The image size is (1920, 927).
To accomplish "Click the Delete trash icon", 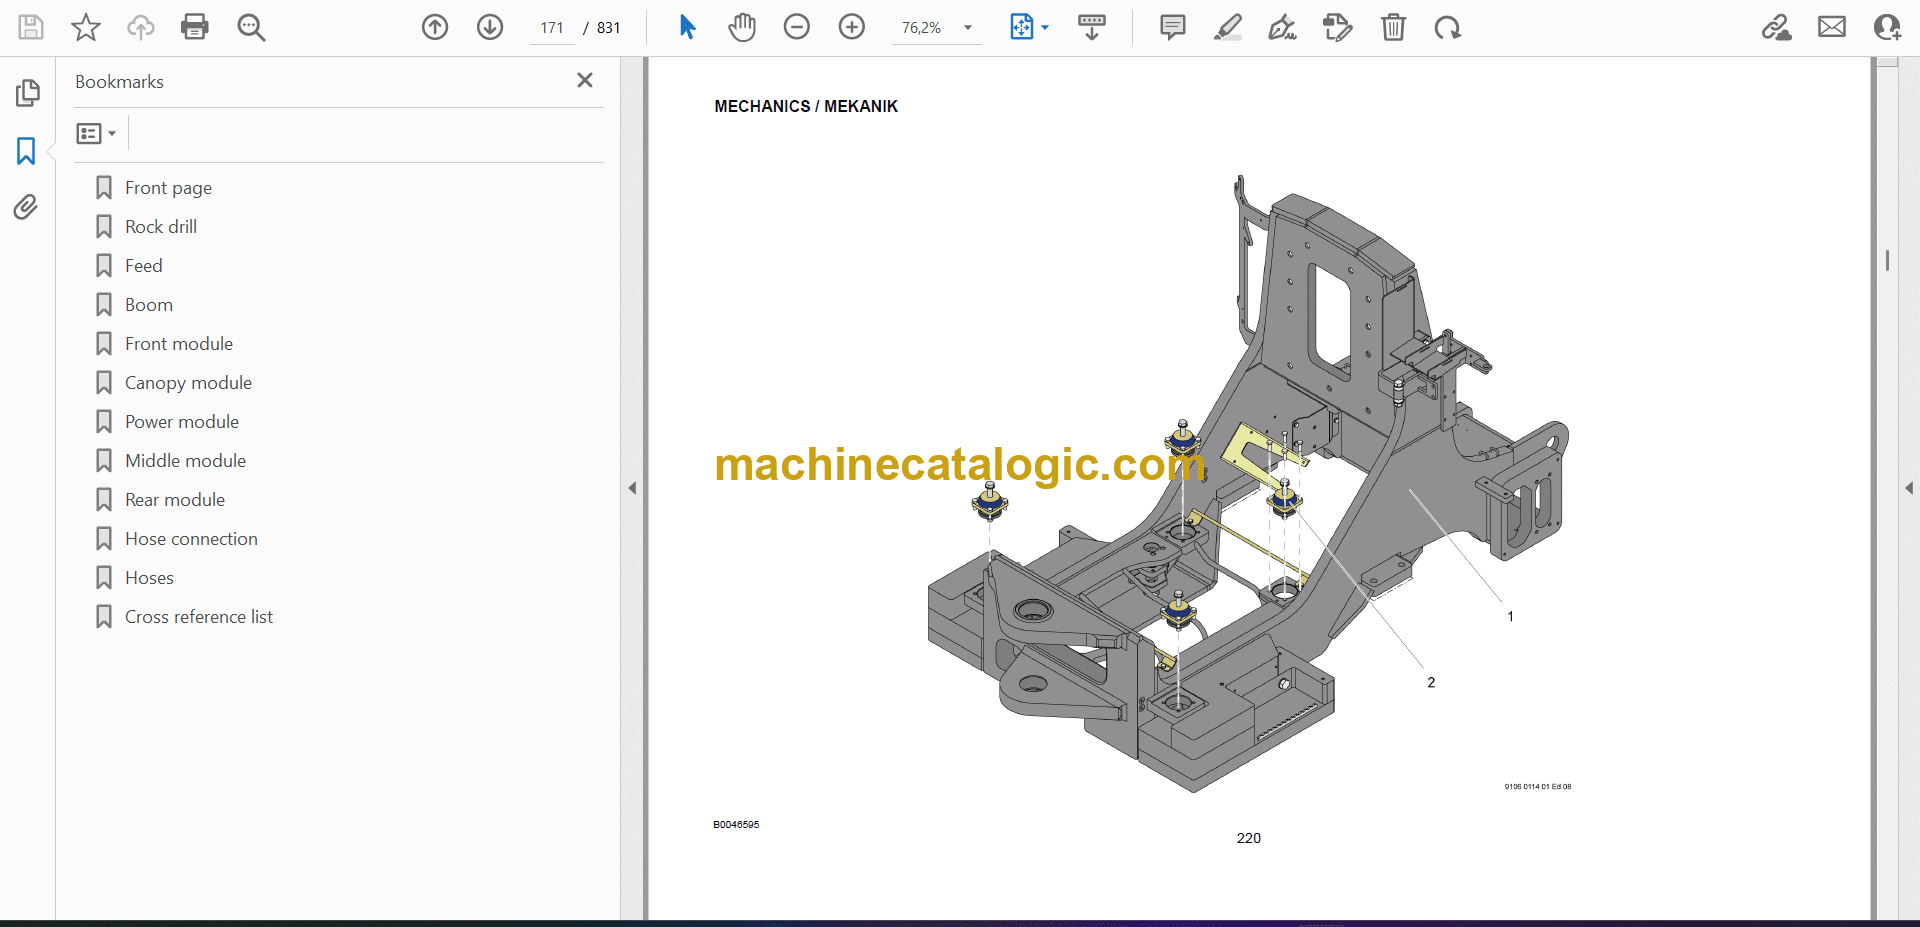I will 1393,27.
